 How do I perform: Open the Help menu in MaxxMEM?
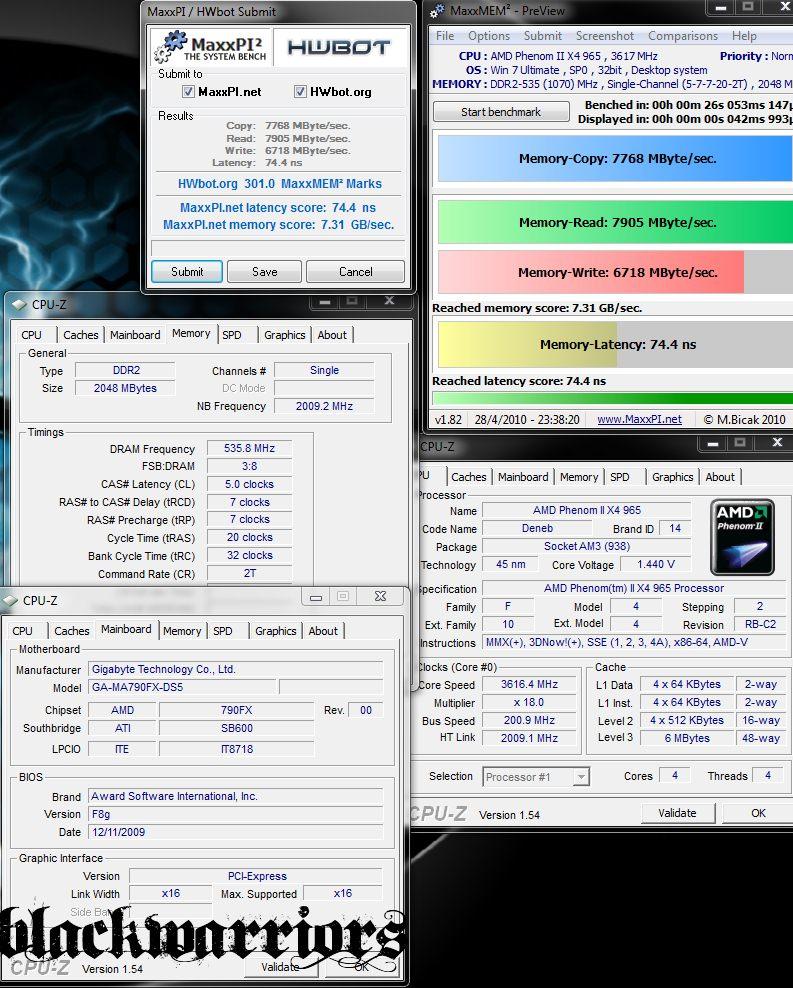click(x=744, y=36)
